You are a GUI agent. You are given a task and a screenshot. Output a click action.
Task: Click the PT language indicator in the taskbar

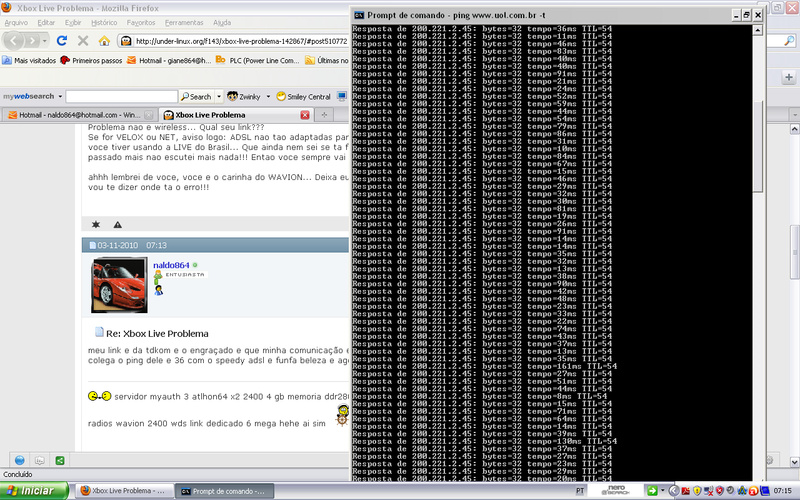tap(580, 491)
